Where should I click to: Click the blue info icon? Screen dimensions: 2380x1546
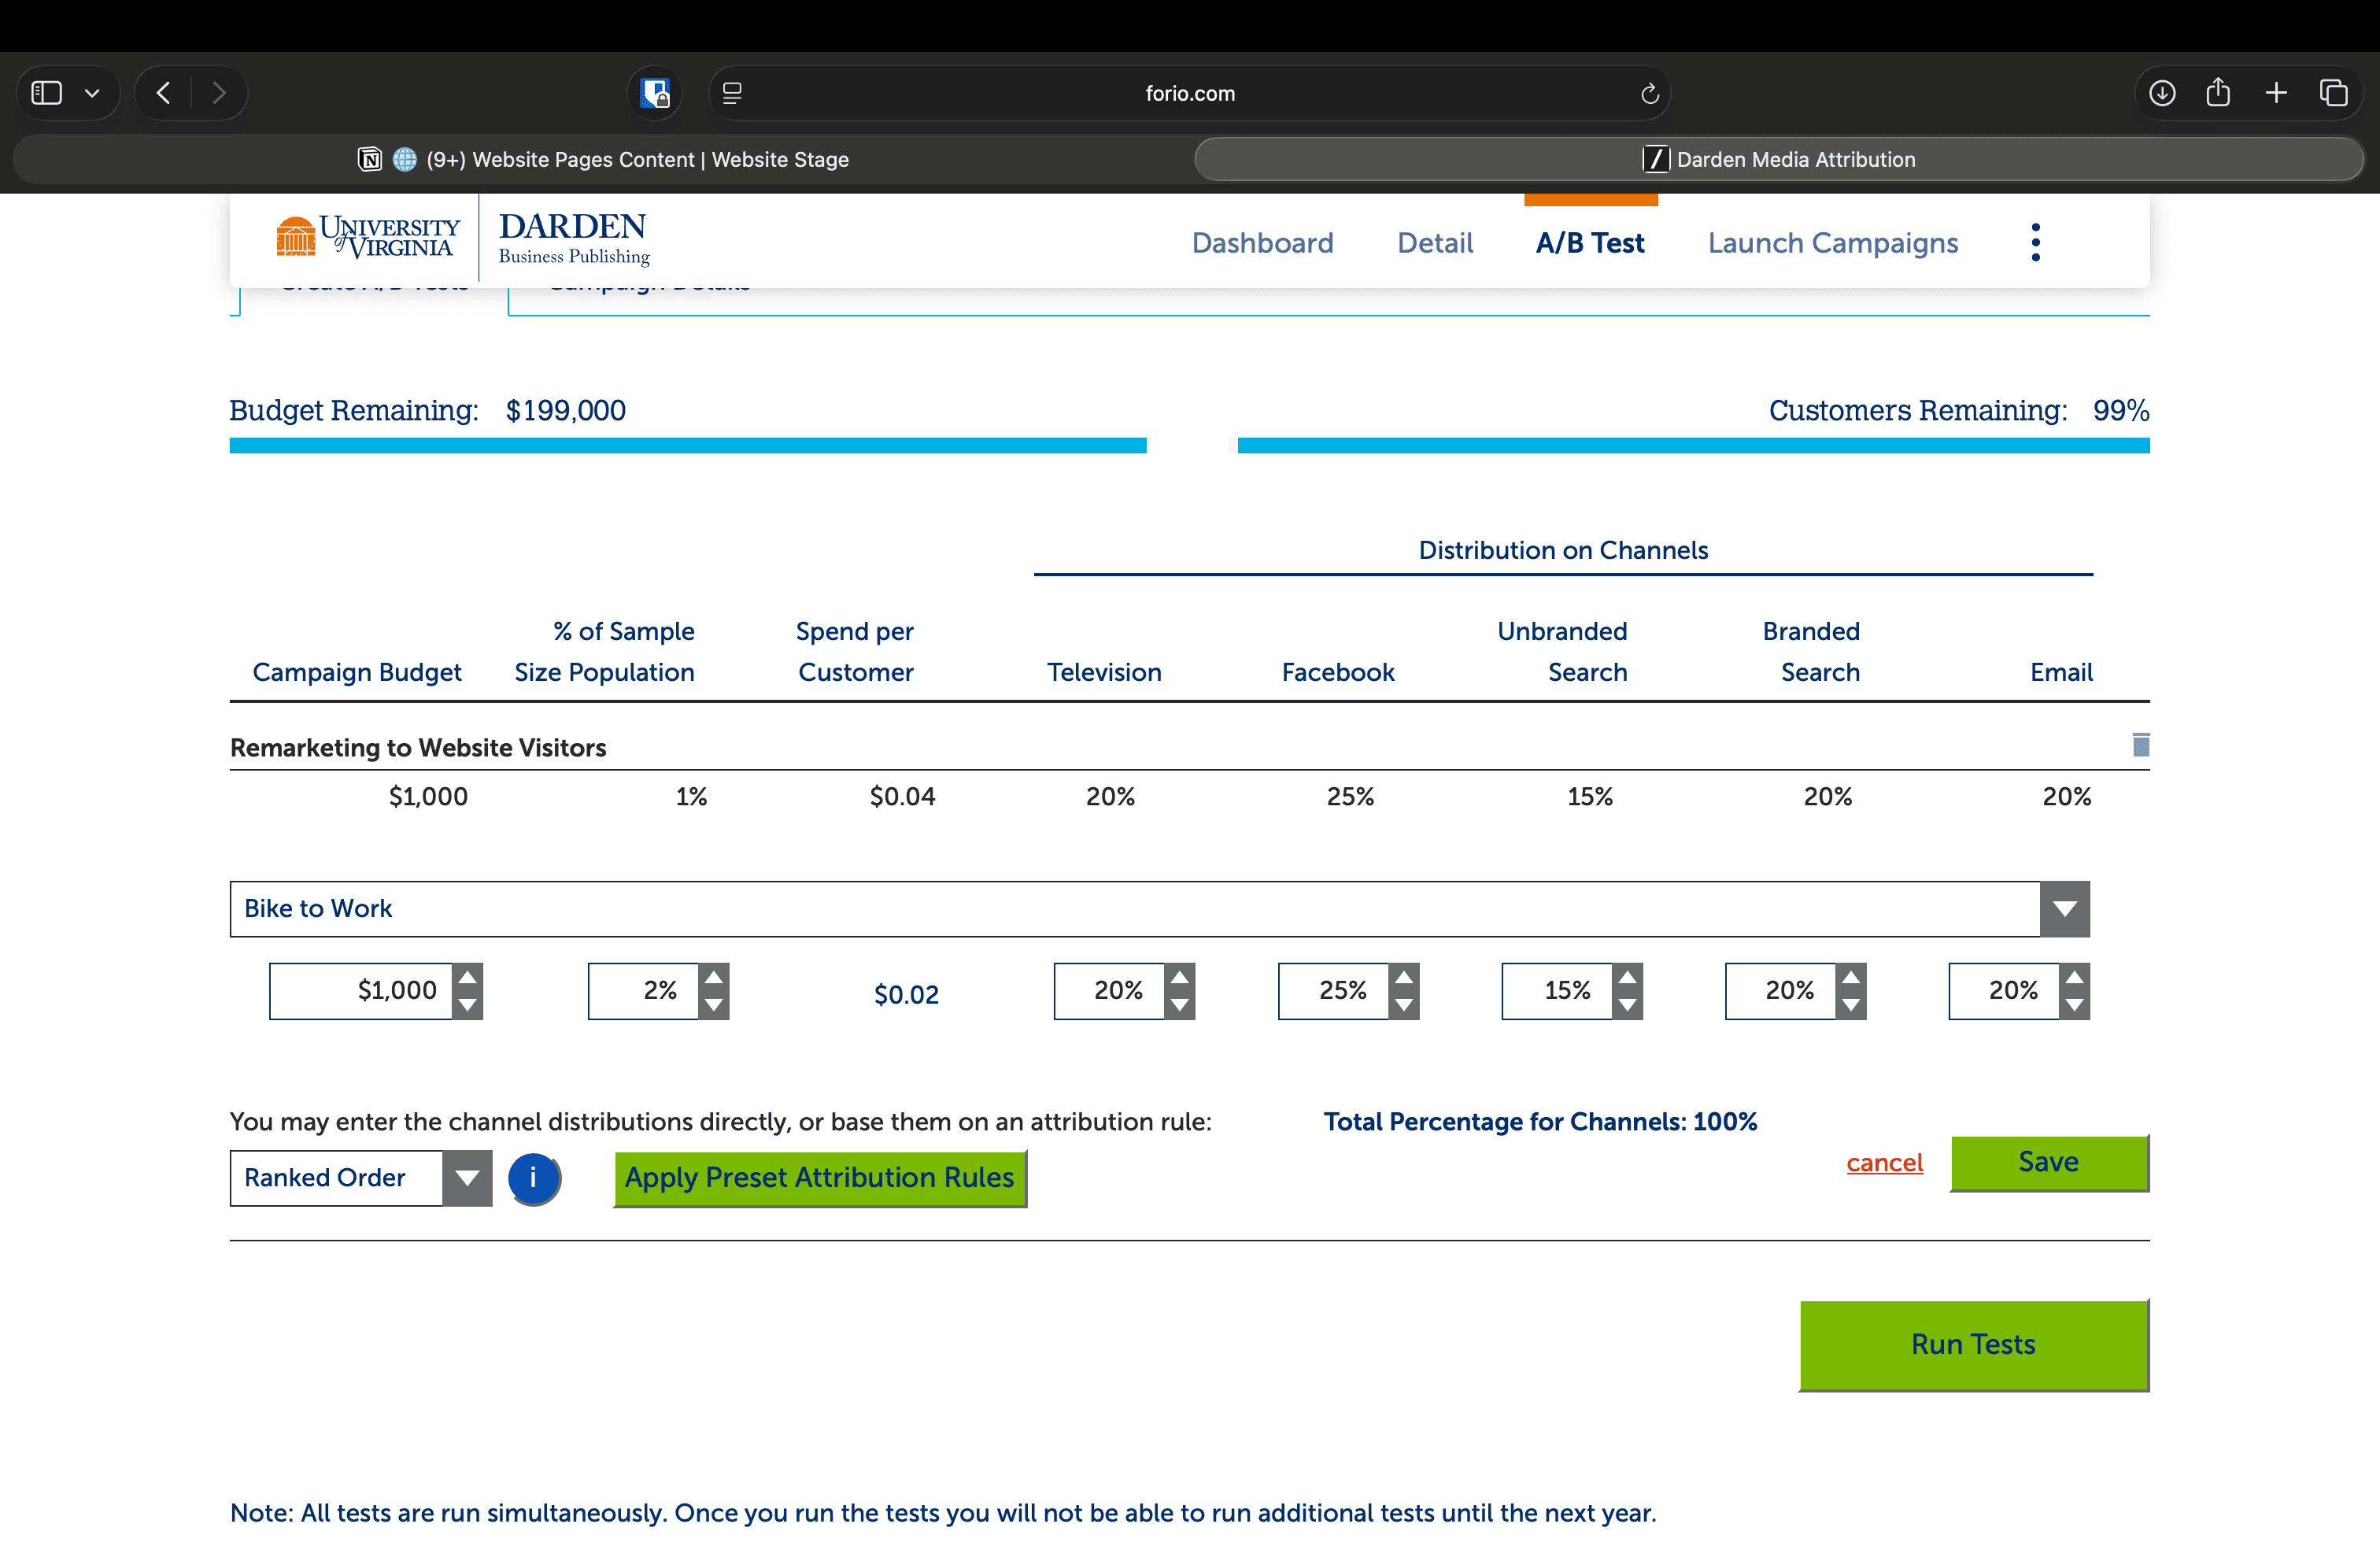533,1178
